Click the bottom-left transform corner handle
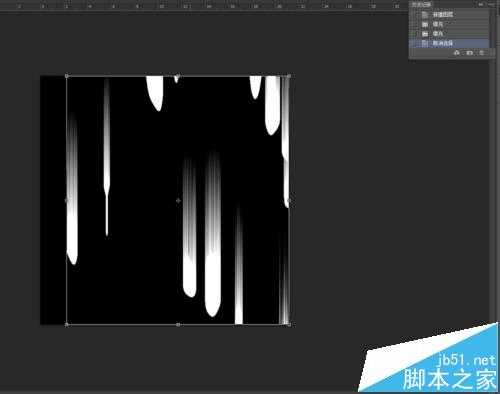The image size is (500, 394). (x=67, y=324)
